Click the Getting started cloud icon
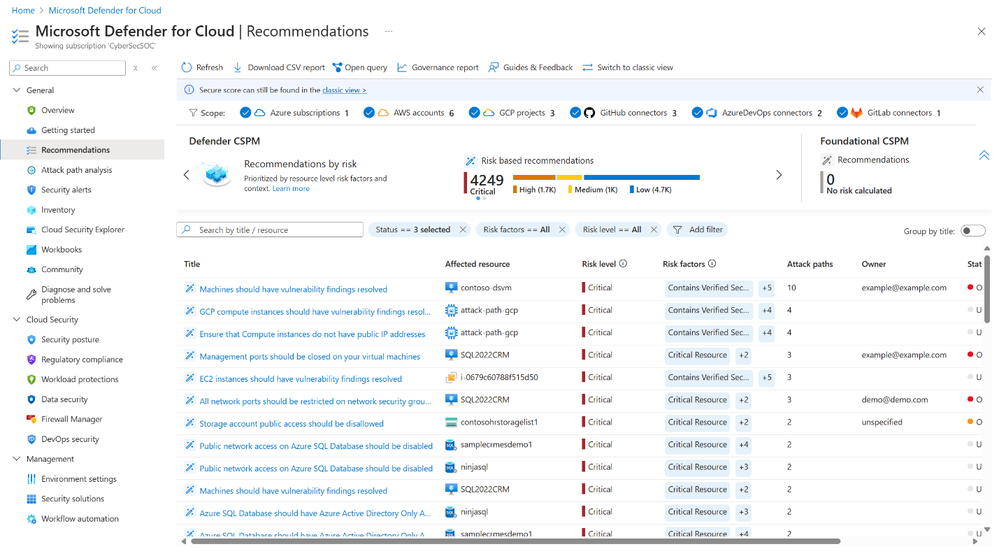 (x=31, y=130)
